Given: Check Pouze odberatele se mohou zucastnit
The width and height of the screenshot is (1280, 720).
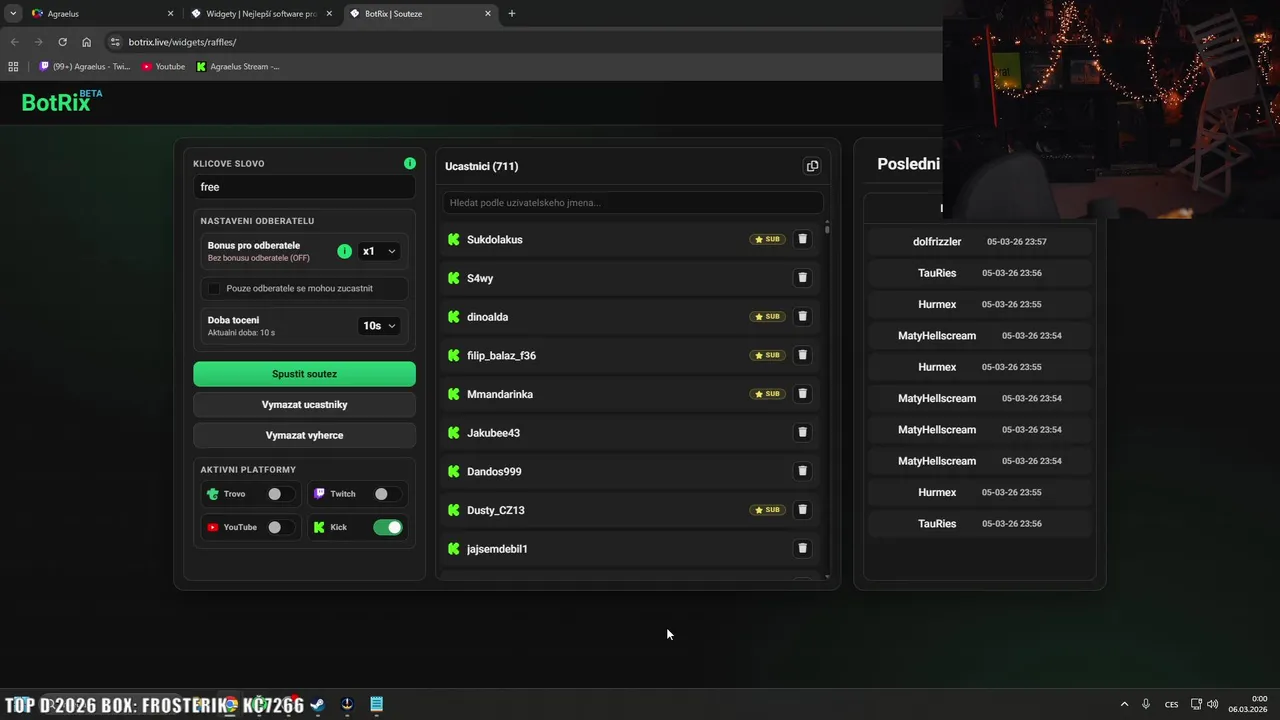Looking at the screenshot, I should click(x=214, y=288).
